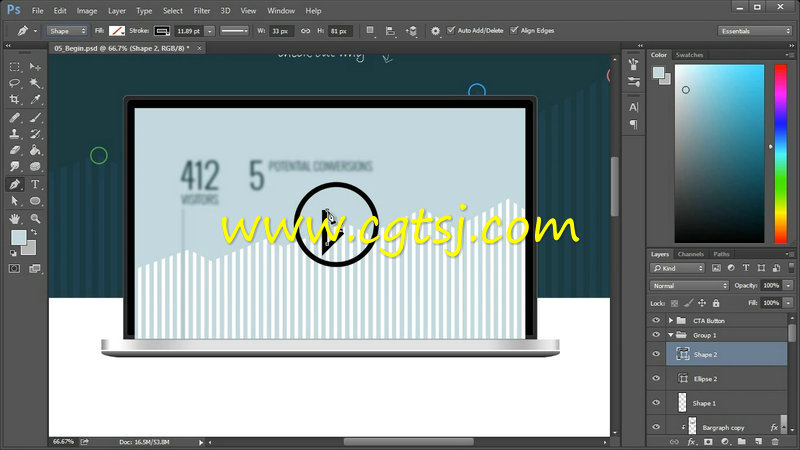
Task: Select the Magic Wand tool
Action: point(35,83)
